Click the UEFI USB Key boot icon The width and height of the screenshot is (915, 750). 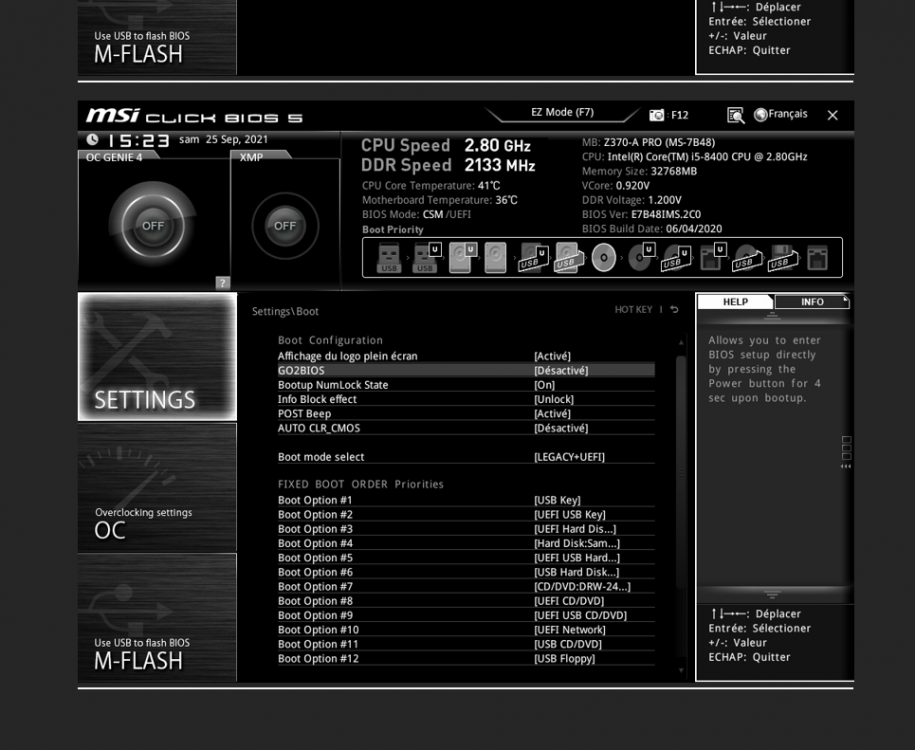pos(425,257)
